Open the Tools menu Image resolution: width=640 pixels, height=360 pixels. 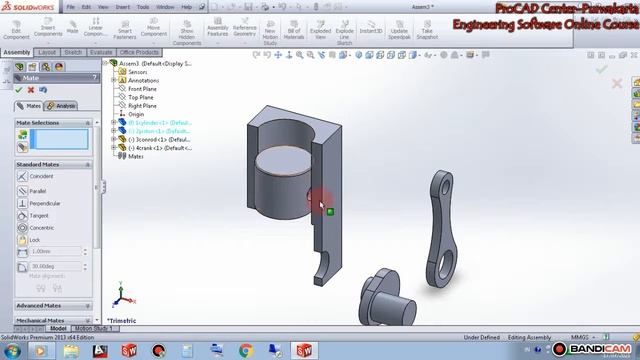[143, 7]
